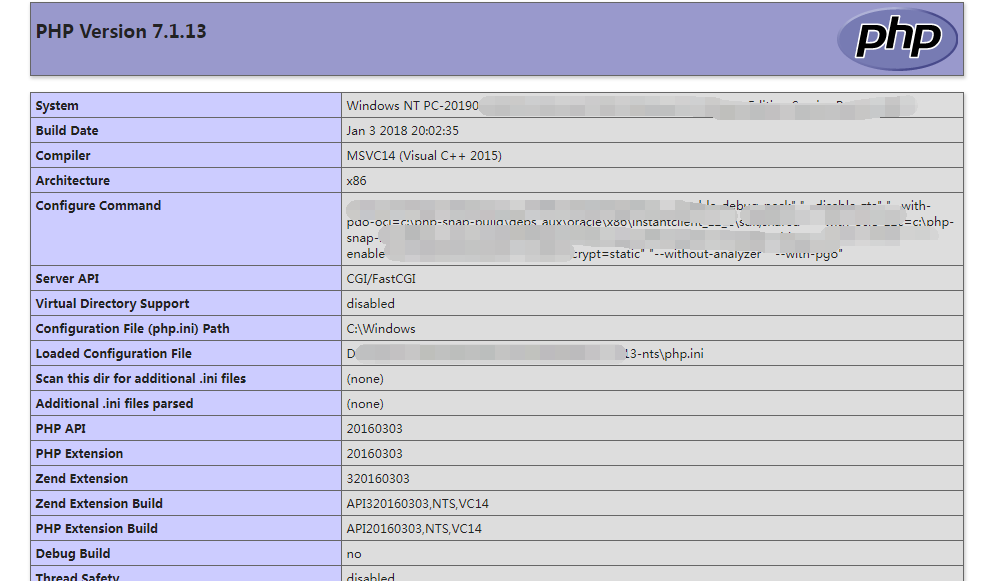Click the 'PHP Extension Build' label
The image size is (986, 581).
(x=96, y=529)
